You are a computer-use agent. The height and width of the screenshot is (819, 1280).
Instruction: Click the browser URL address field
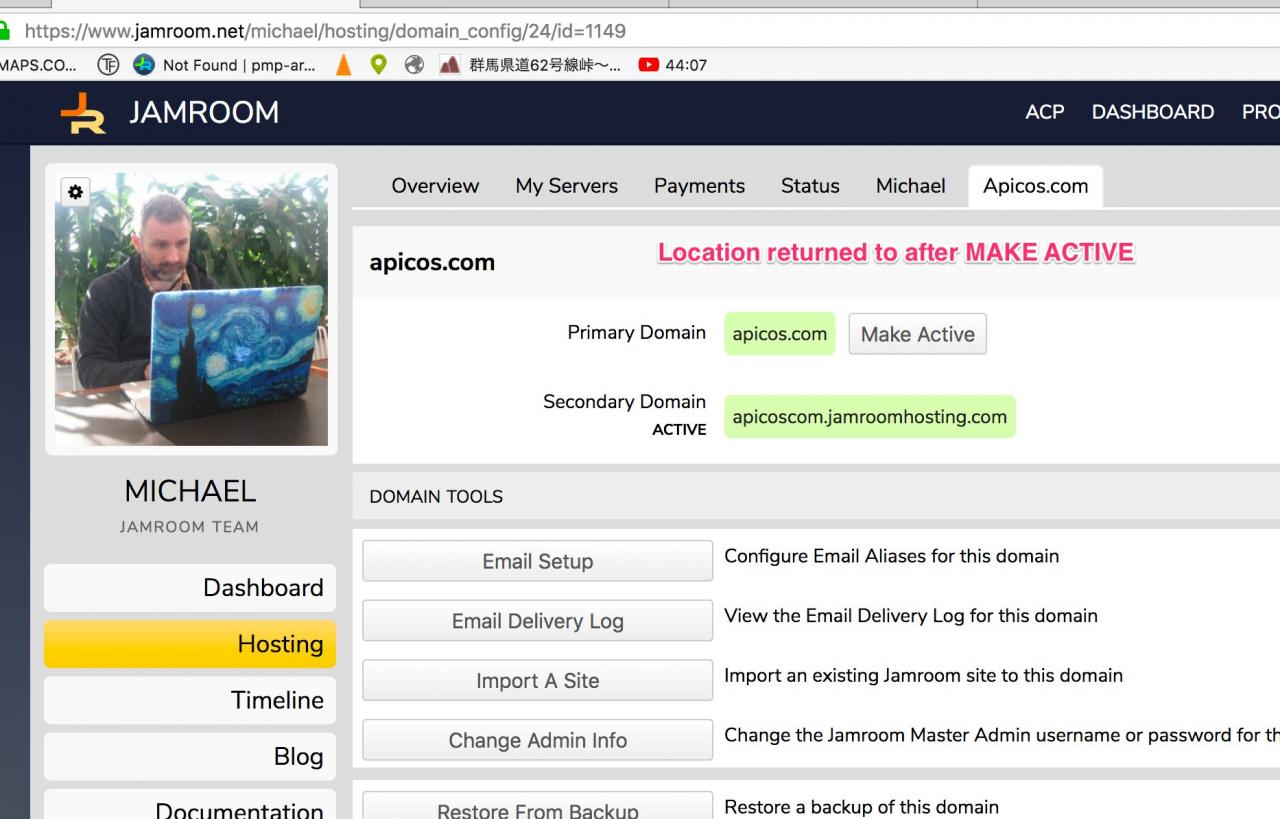click(640, 31)
